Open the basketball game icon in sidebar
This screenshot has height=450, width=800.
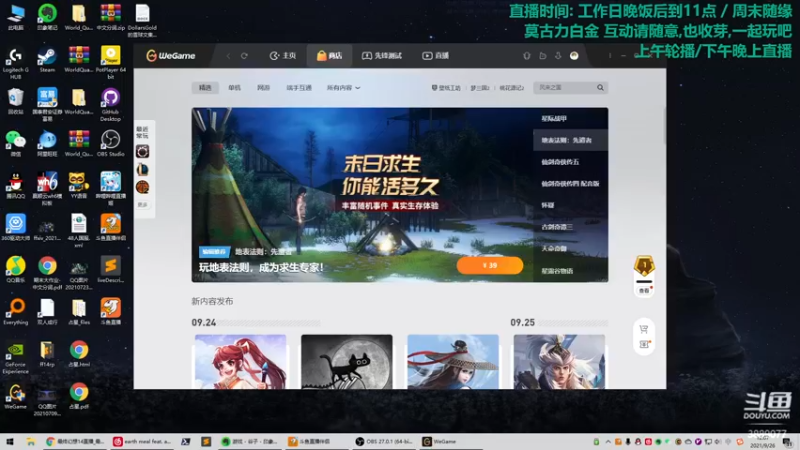(x=142, y=187)
